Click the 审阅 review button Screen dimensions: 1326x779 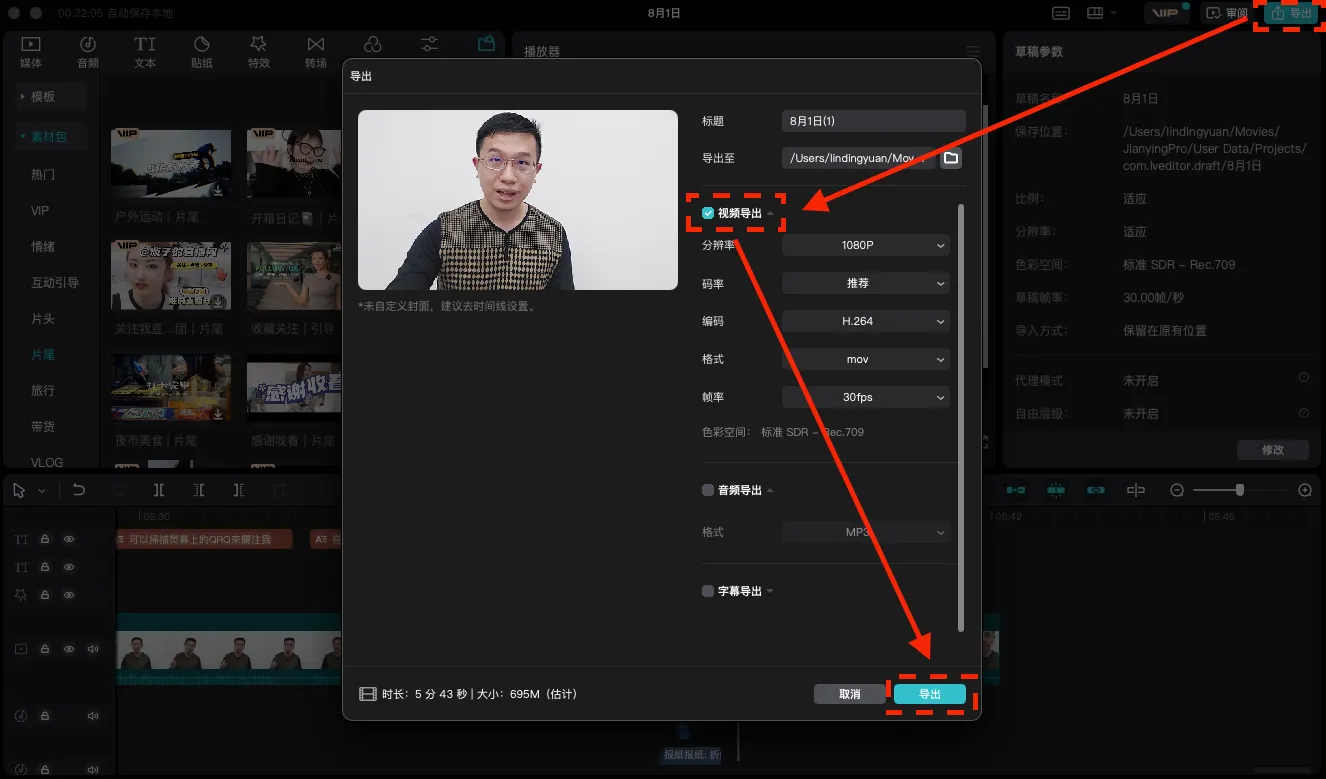[1227, 13]
